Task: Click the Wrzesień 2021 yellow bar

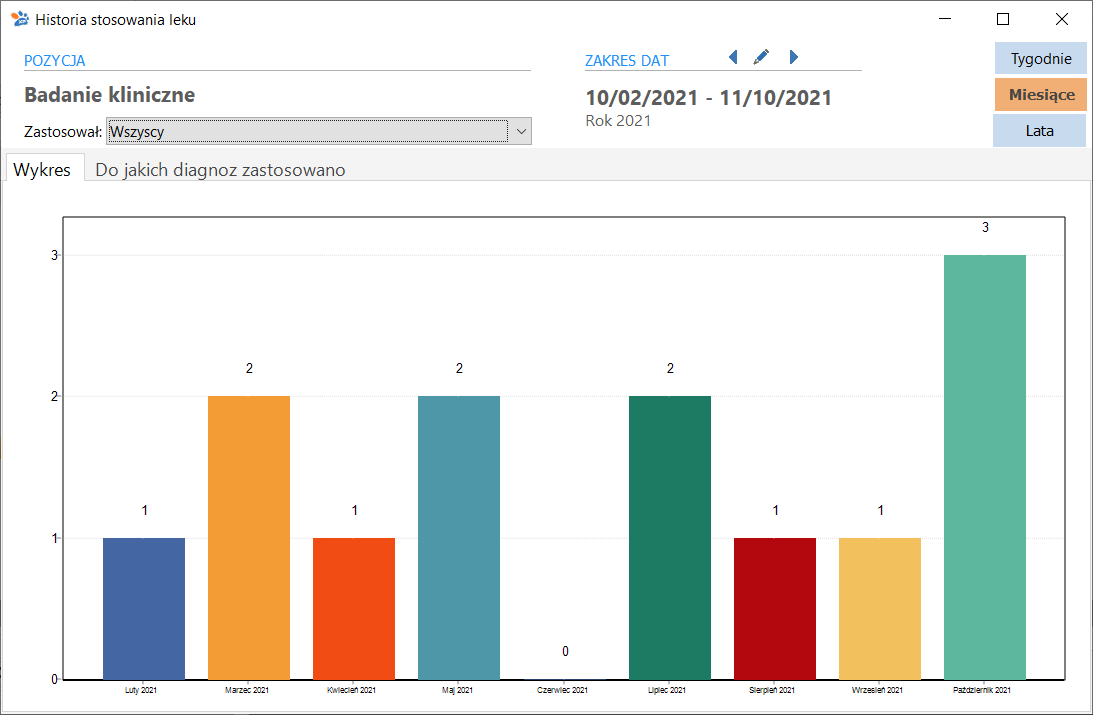Action: (880, 608)
